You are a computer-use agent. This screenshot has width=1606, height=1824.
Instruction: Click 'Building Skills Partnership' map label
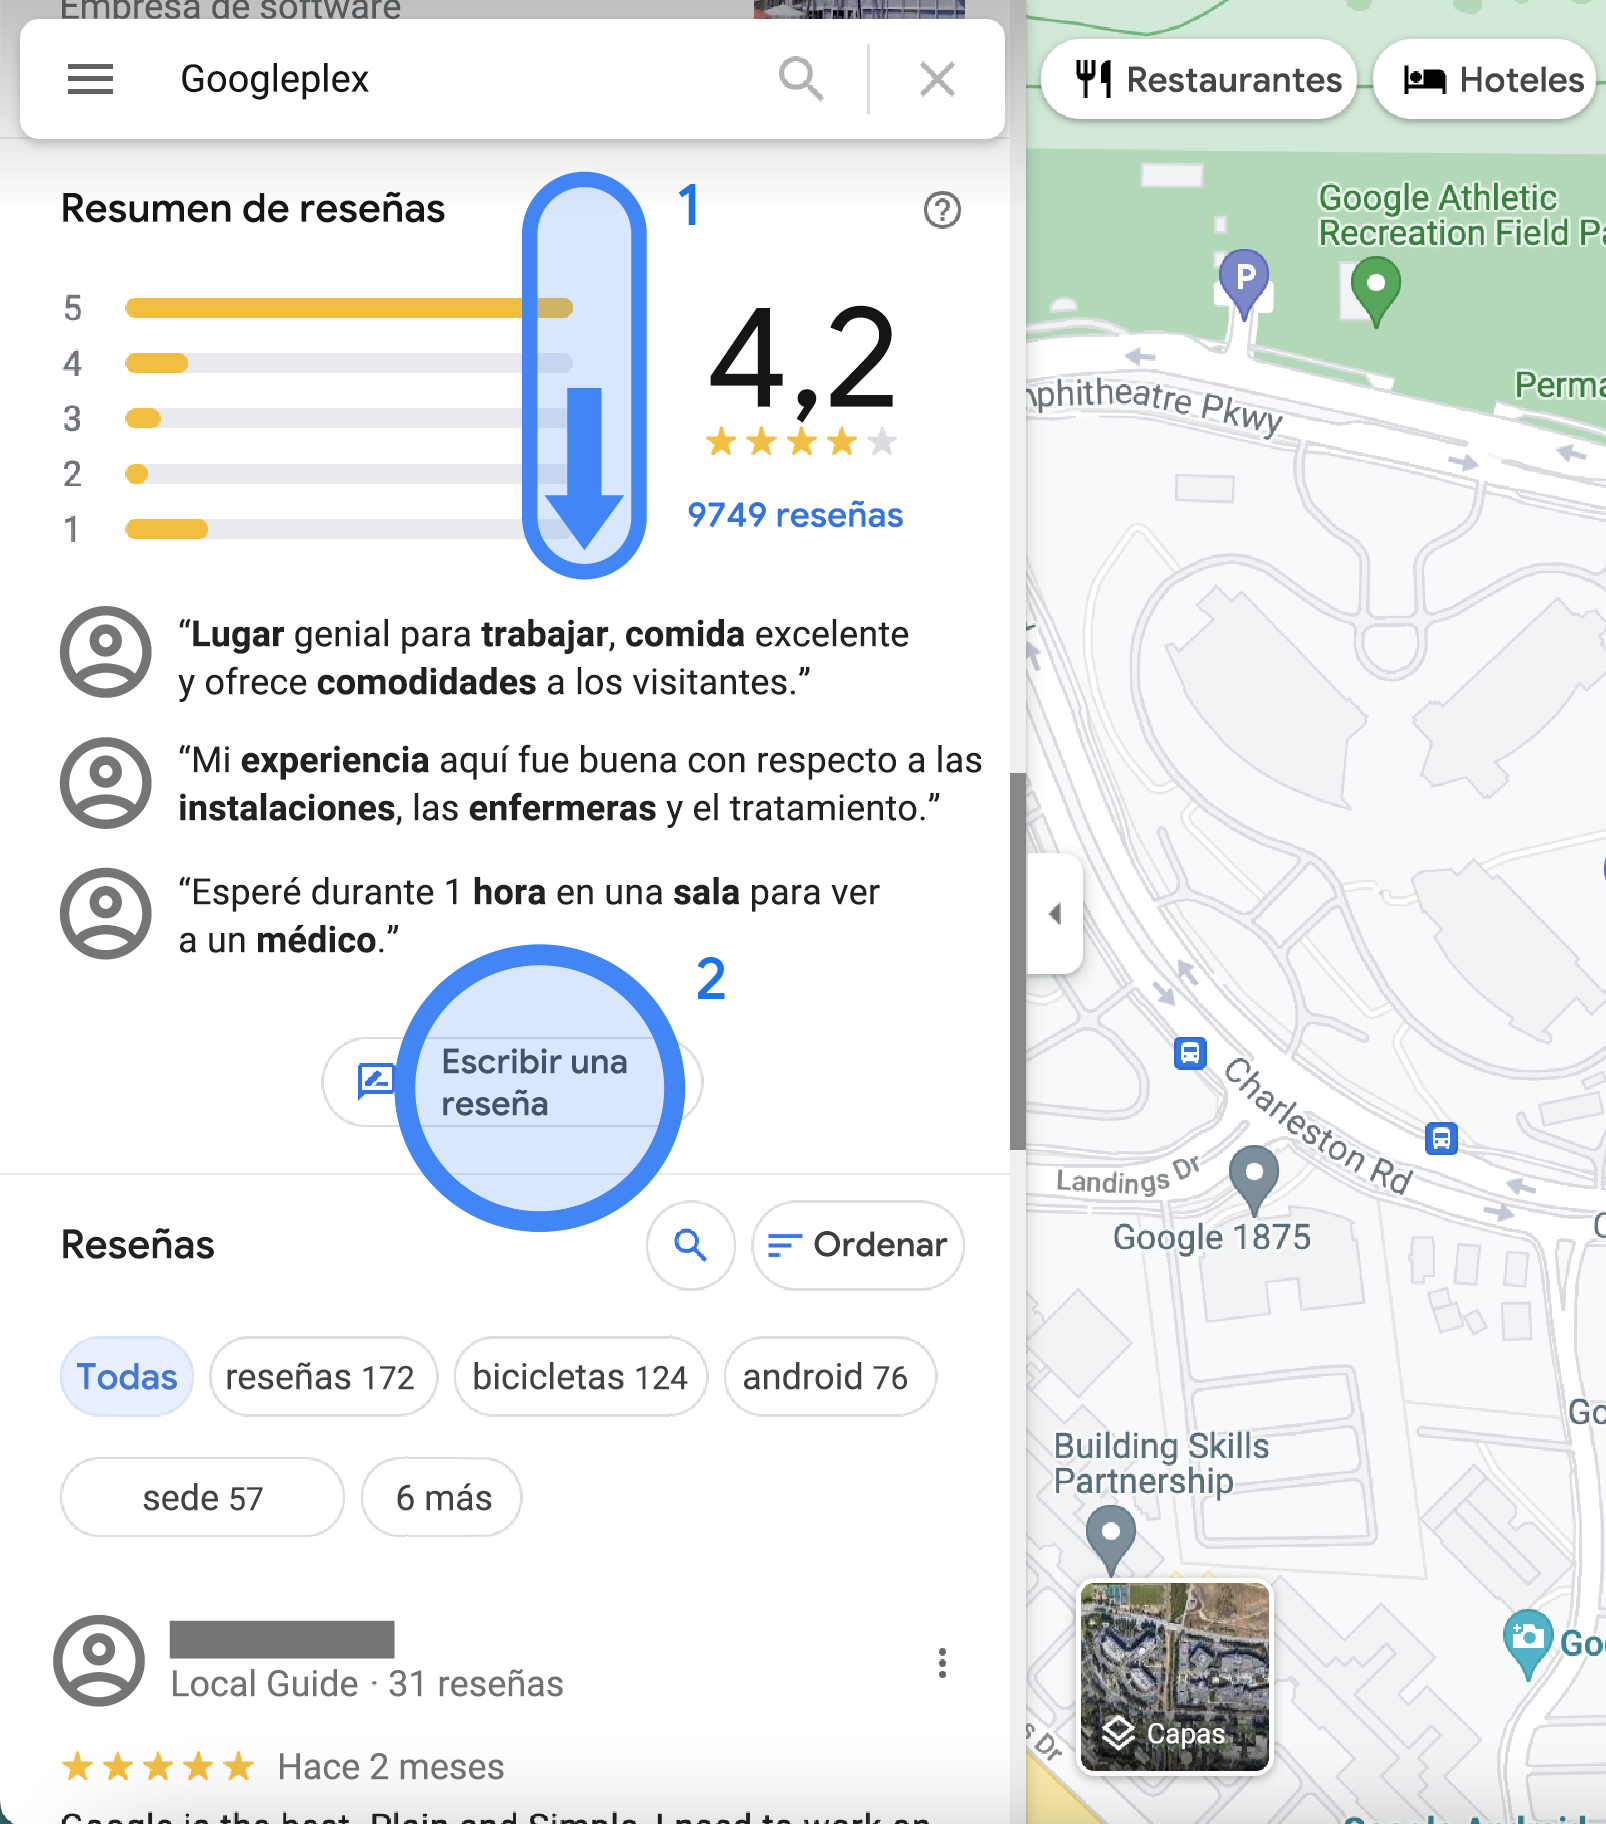tap(1161, 1463)
